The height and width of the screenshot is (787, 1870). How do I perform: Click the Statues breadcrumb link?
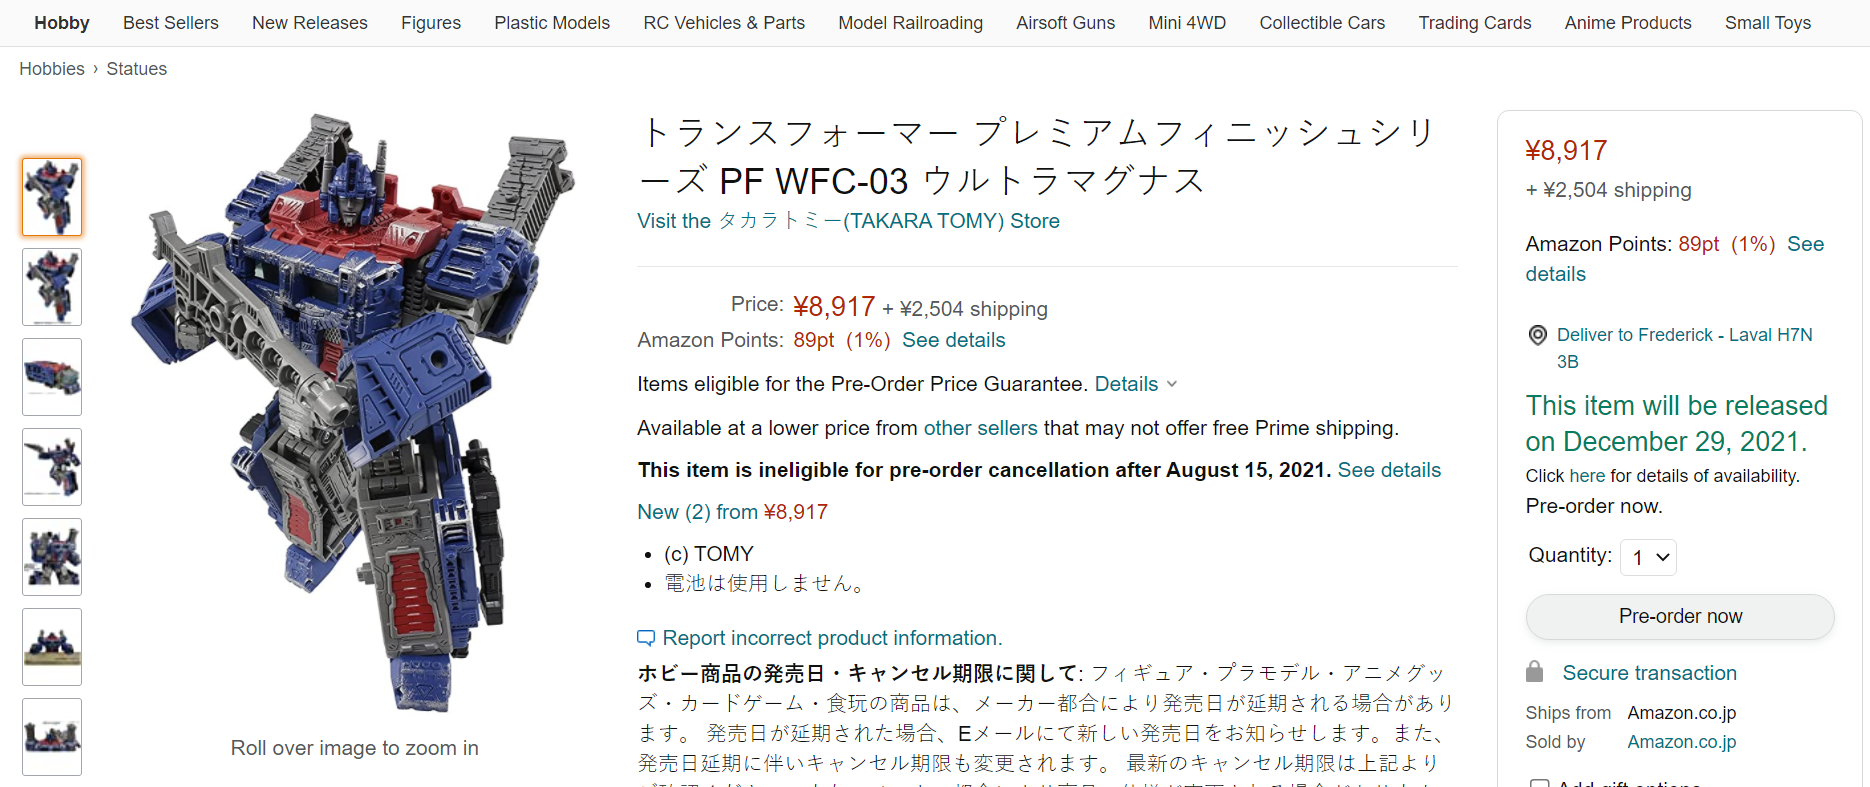point(136,69)
